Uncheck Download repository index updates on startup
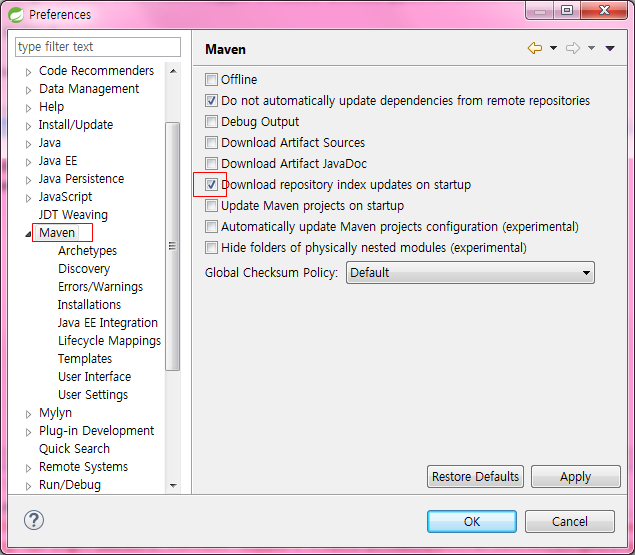The width and height of the screenshot is (635, 555). 211,185
